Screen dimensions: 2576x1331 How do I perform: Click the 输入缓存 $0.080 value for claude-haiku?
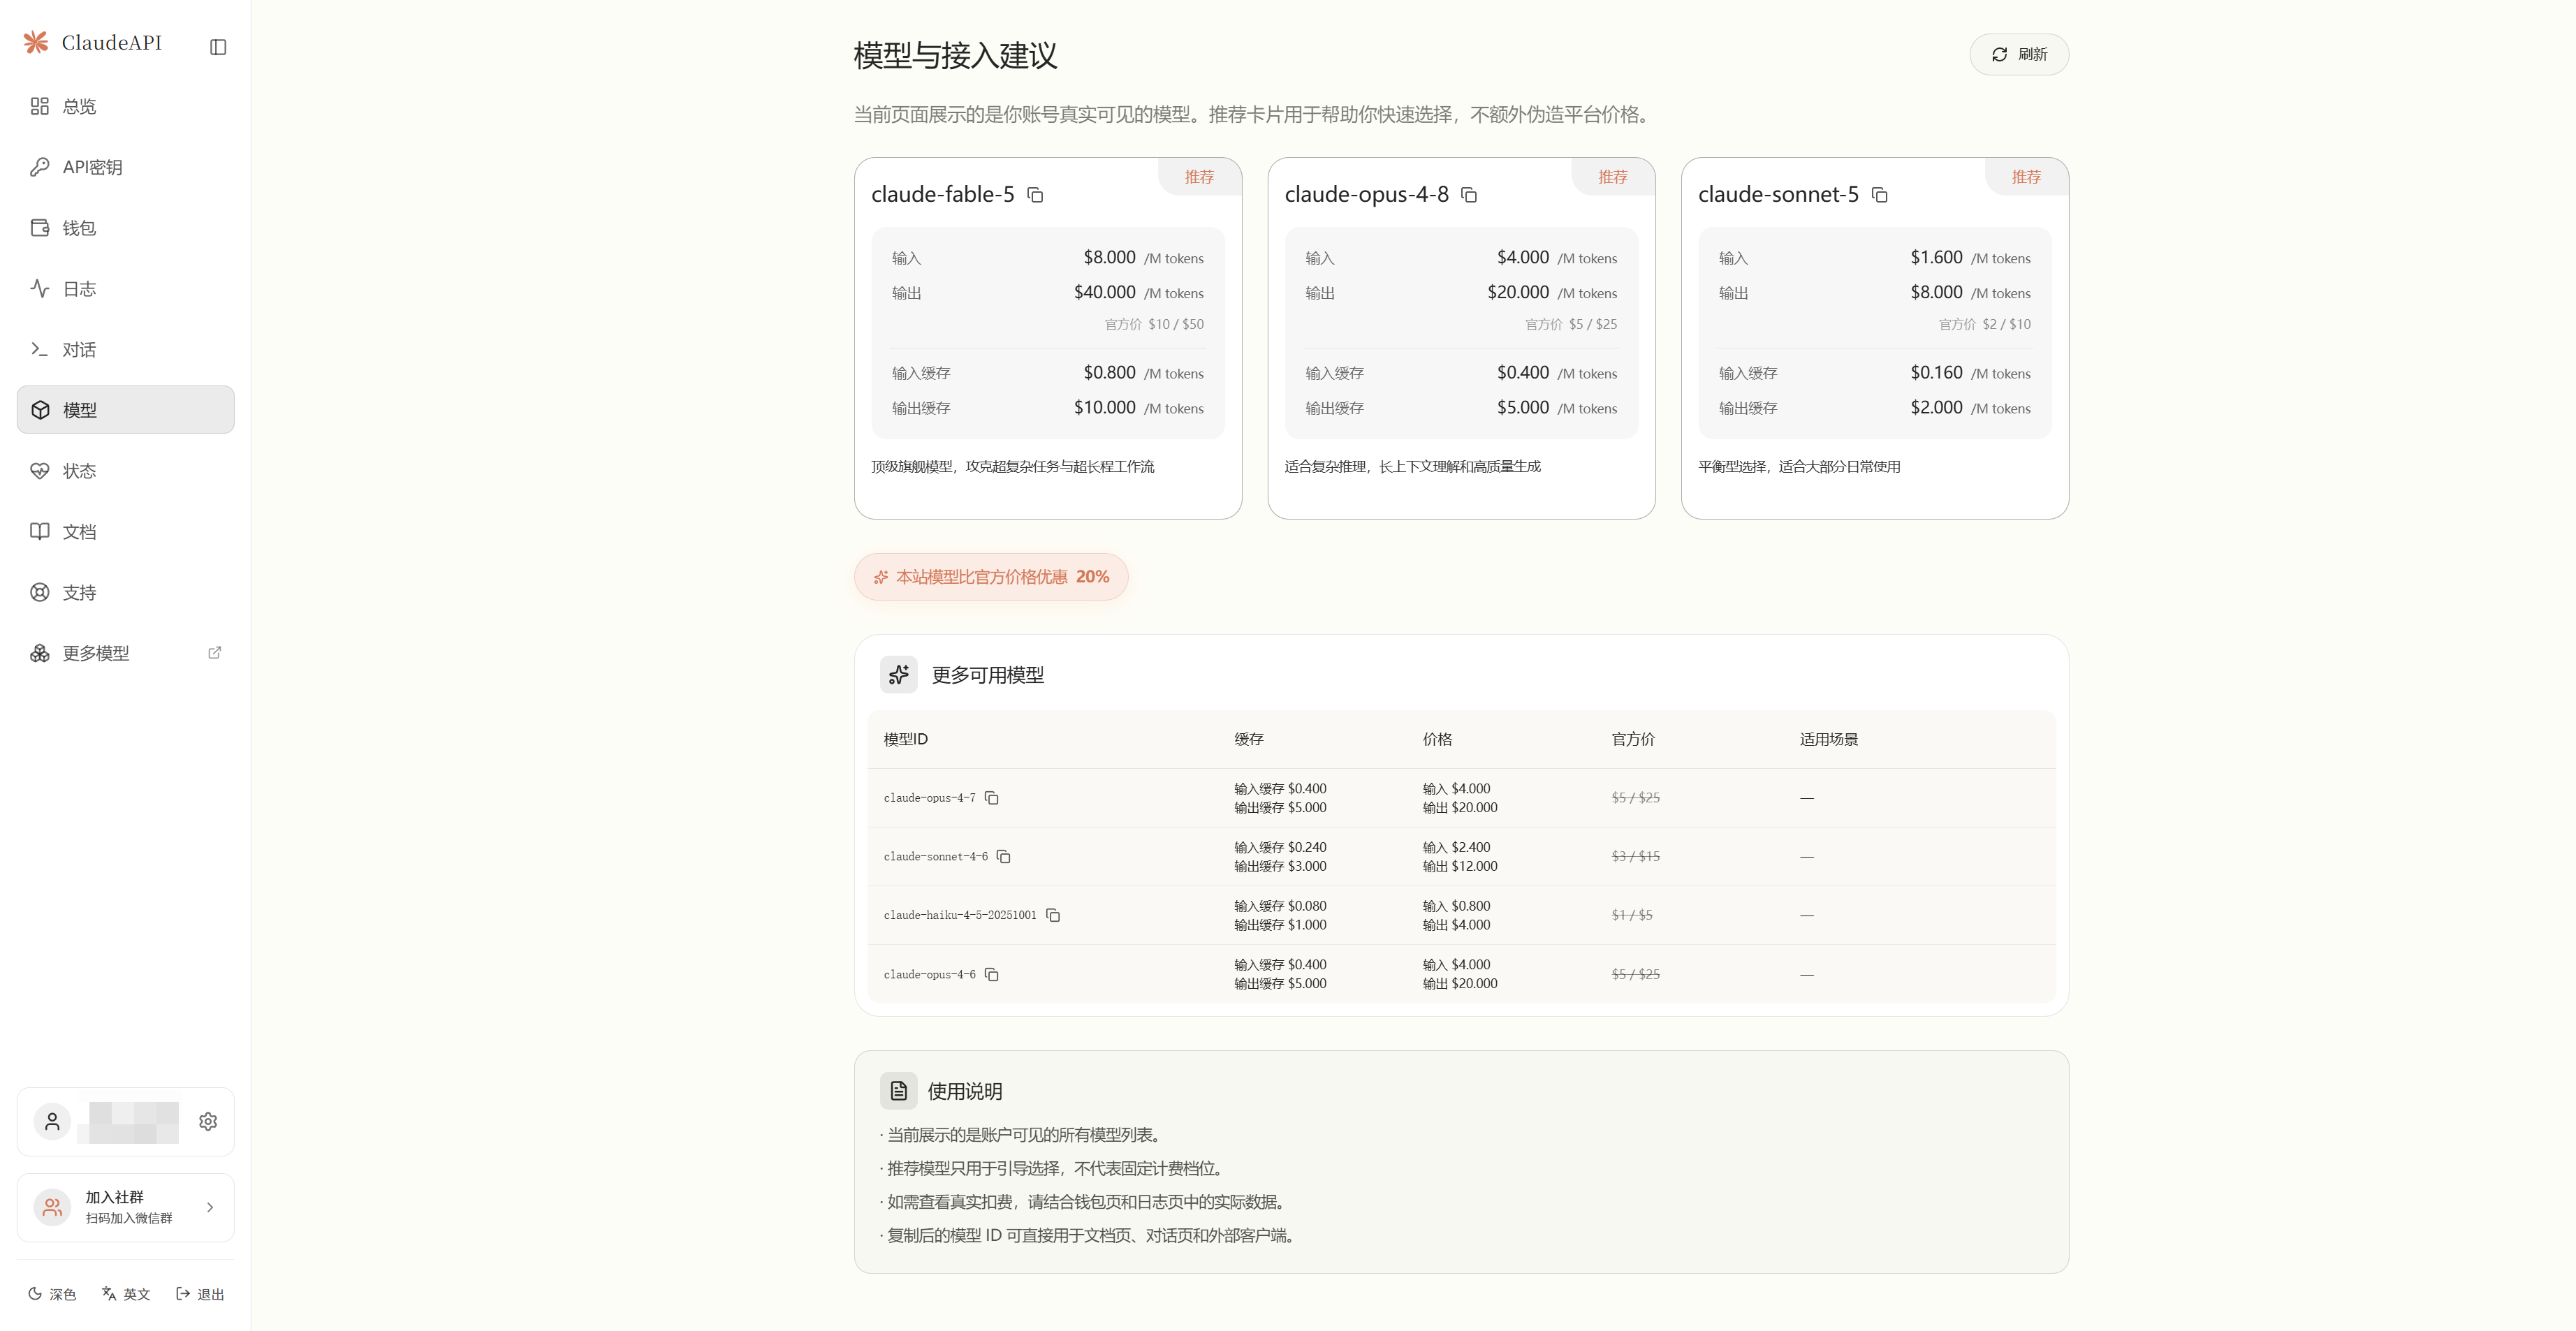click(x=1281, y=906)
